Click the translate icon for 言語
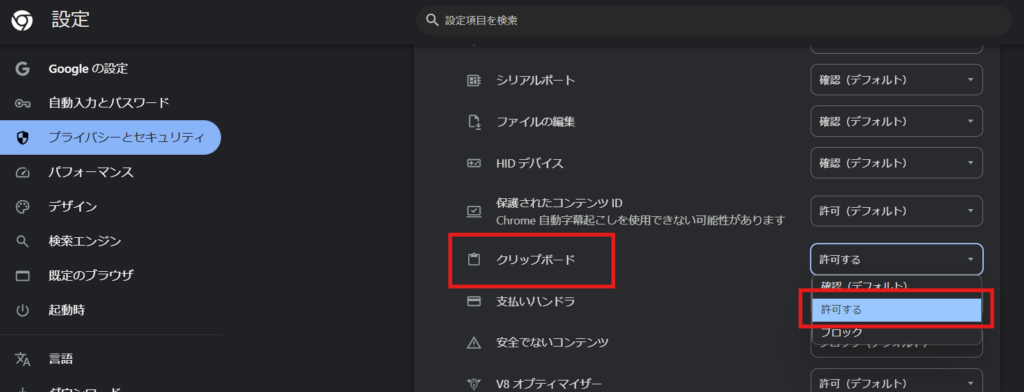The width and height of the screenshot is (1024, 392). tap(23, 359)
